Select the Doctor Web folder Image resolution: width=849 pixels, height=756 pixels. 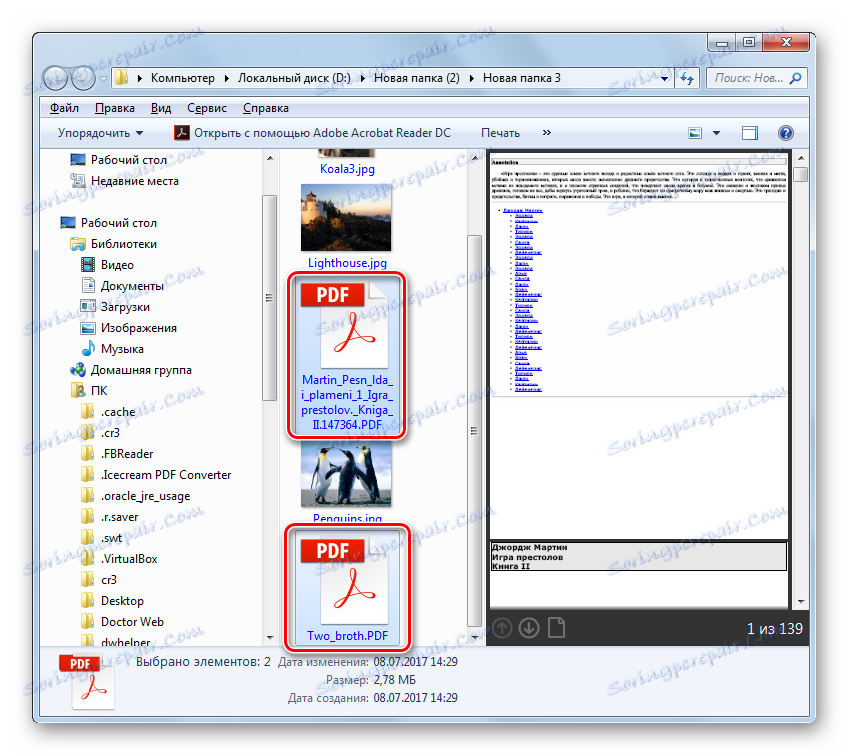[x=132, y=622]
